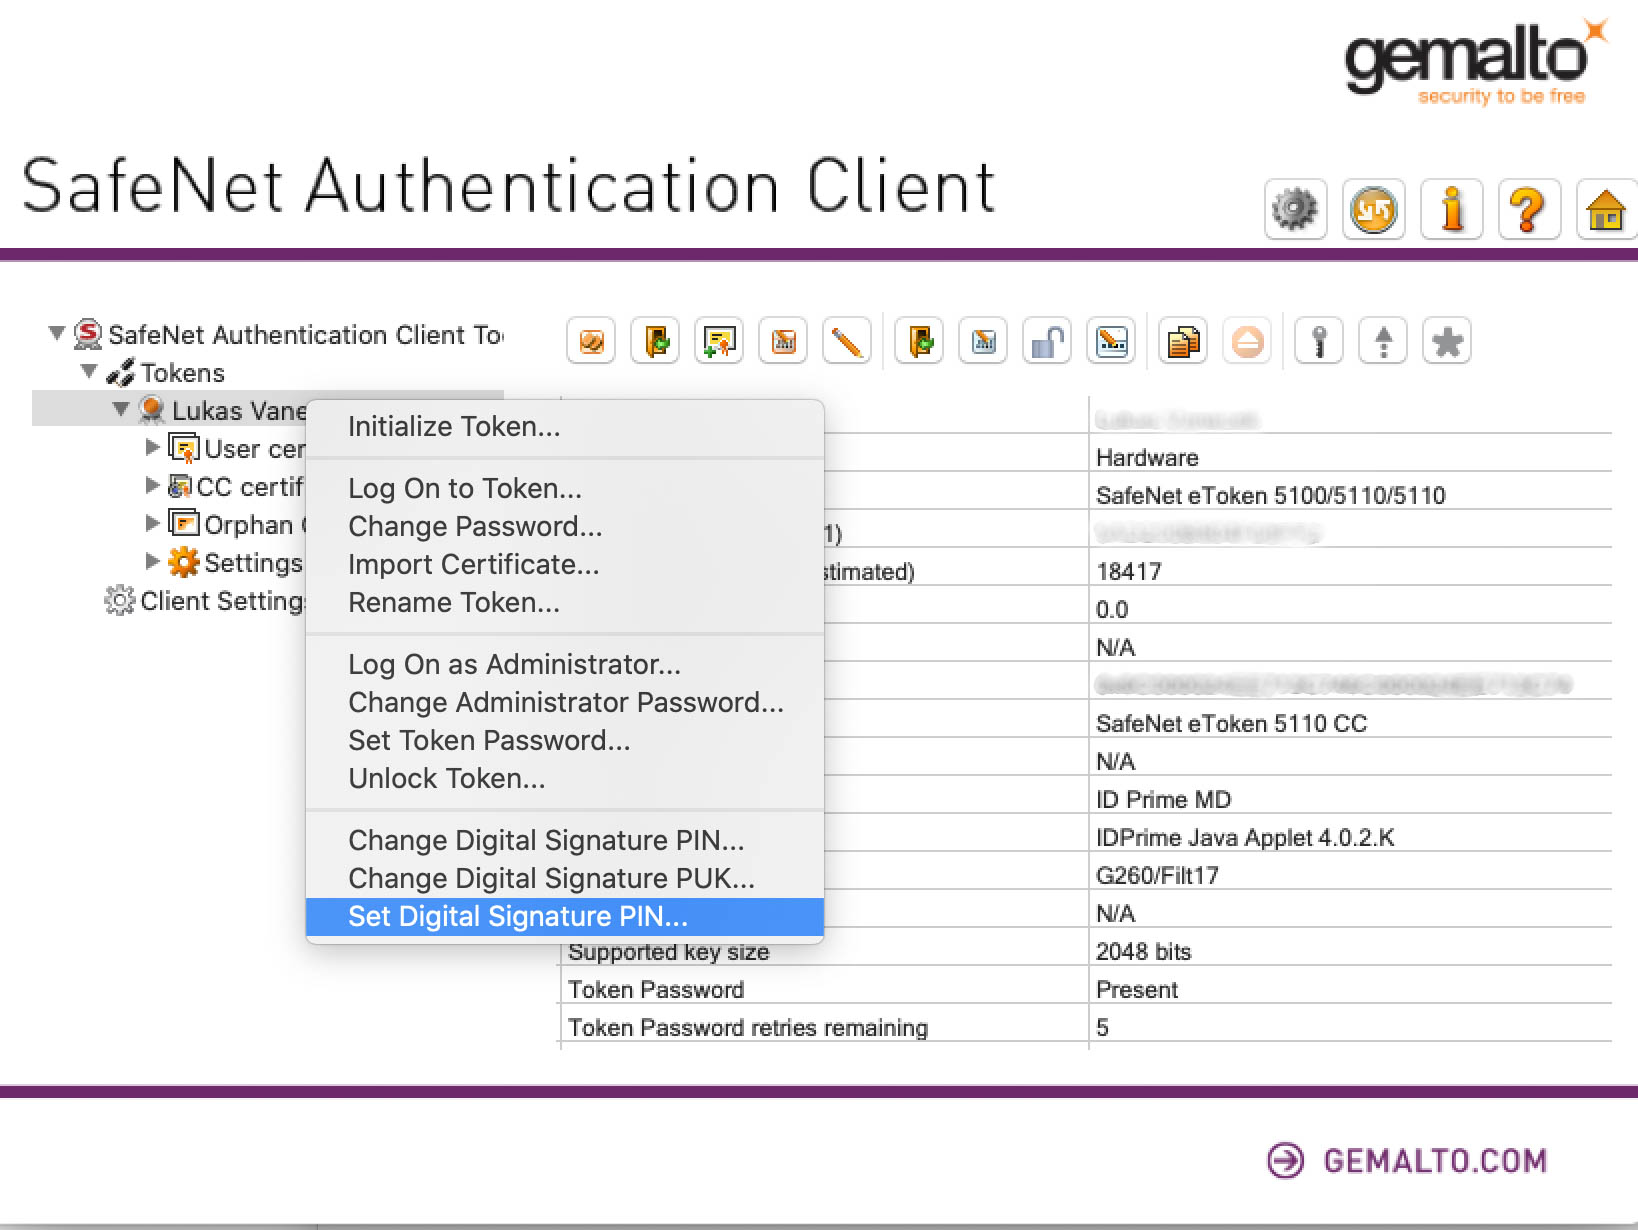Click blue Change Administrator Password icon
This screenshot has height=1230, width=1638.
pyautogui.click(x=983, y=342)
